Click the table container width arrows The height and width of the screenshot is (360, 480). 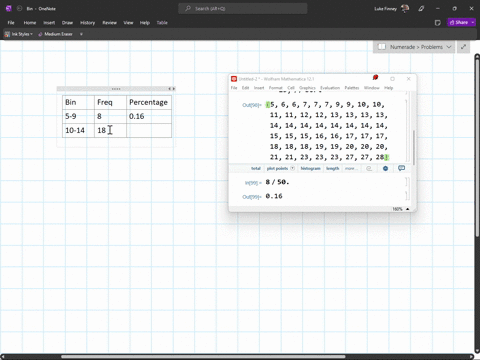pyautogui.click(x=171, y=89)
